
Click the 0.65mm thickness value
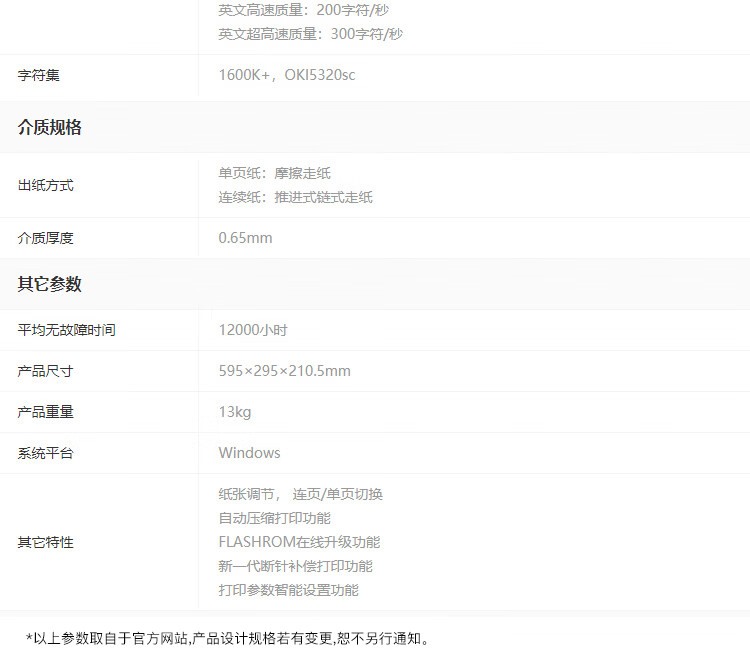(245, 238)
